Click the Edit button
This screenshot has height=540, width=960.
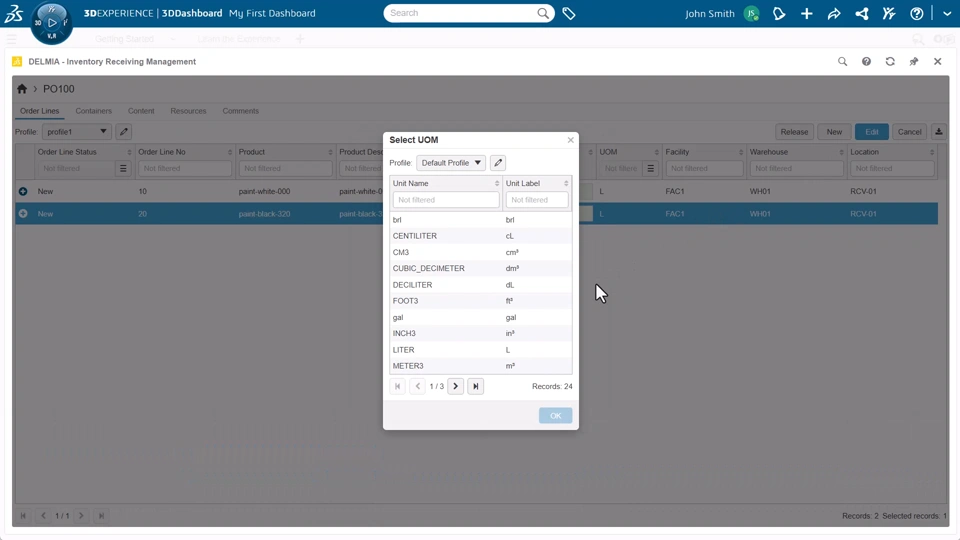[x=872, y=132]
